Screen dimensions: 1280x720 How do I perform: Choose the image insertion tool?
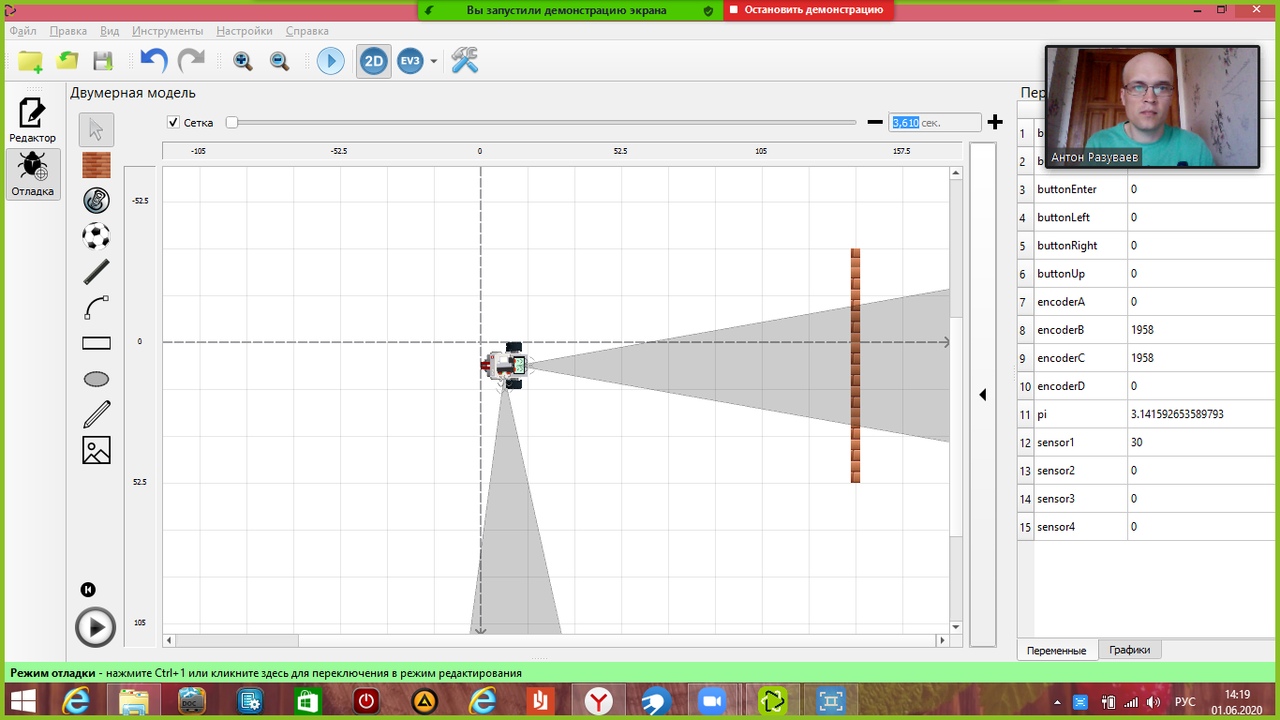click(x=96, y=450)
